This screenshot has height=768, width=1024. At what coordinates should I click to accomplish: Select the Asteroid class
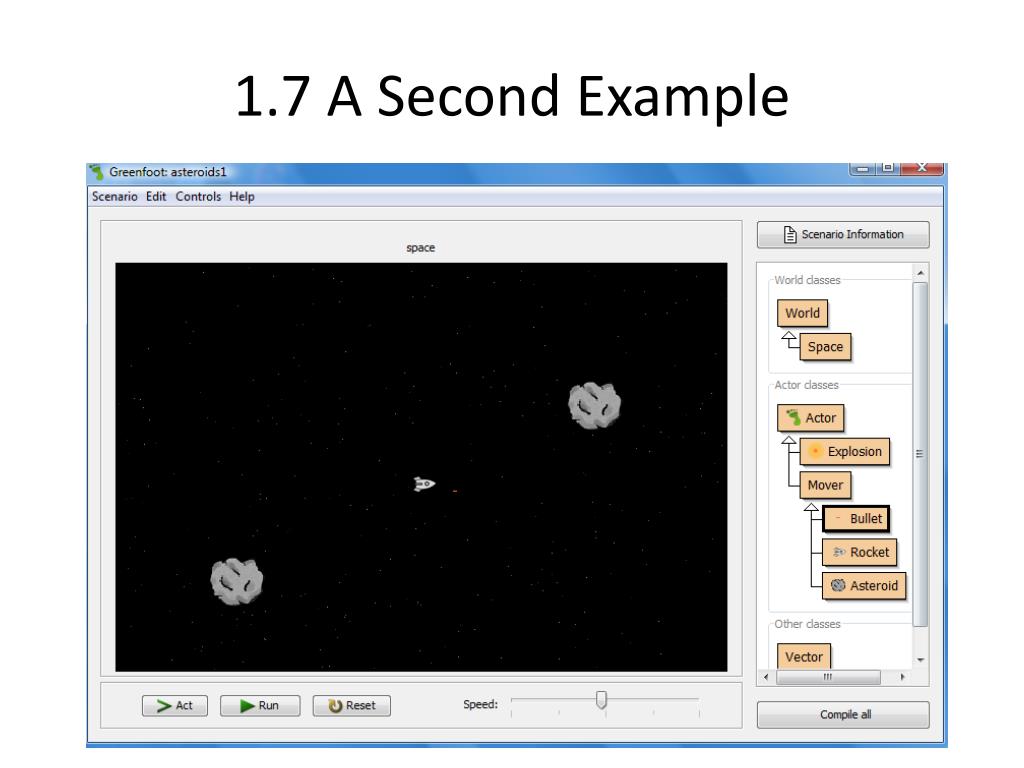(x=864, y=586)
